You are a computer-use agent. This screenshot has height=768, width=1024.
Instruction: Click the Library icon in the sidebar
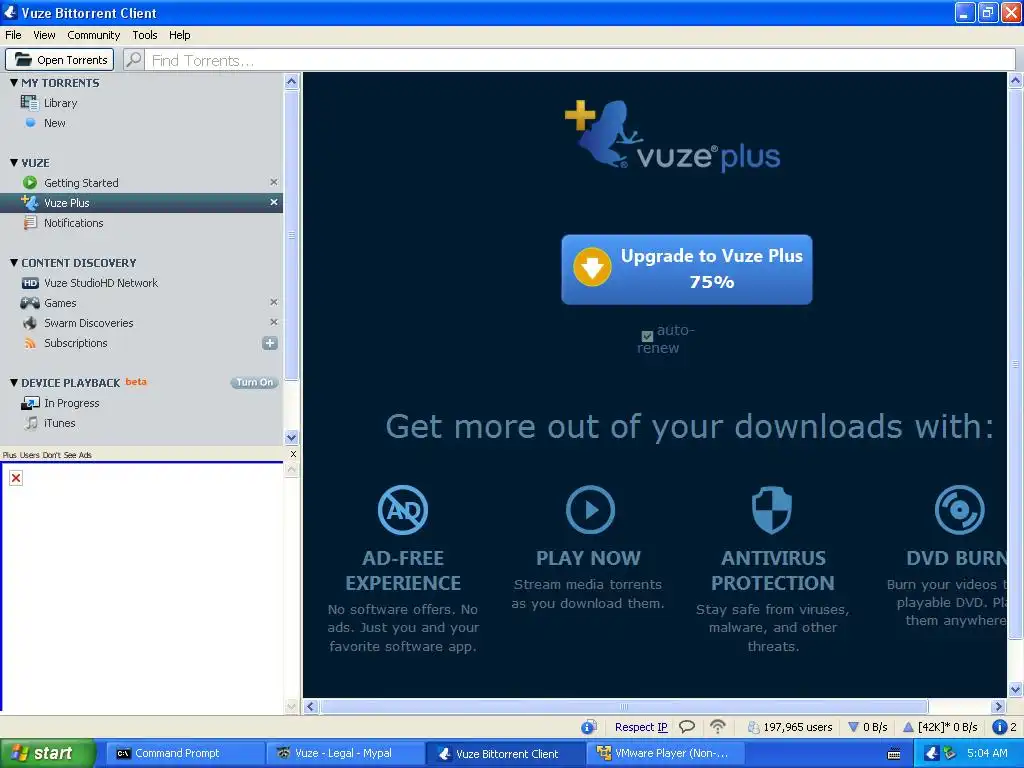[x=29, y=103]
